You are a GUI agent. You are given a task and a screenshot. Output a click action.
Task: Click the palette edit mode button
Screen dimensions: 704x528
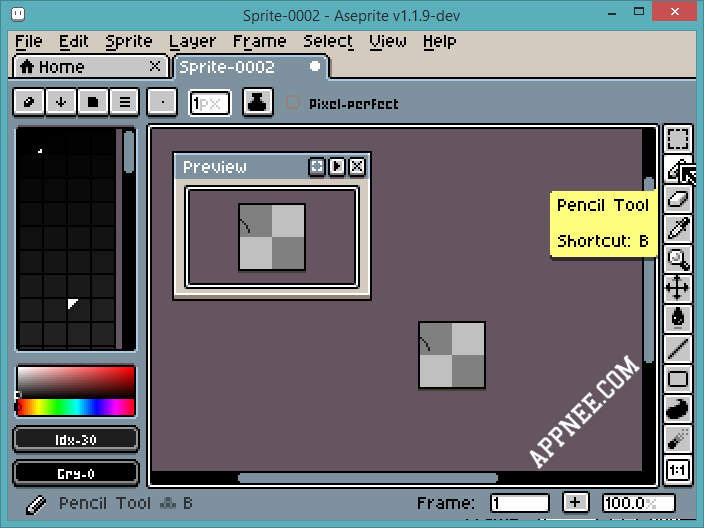[29, 102]
